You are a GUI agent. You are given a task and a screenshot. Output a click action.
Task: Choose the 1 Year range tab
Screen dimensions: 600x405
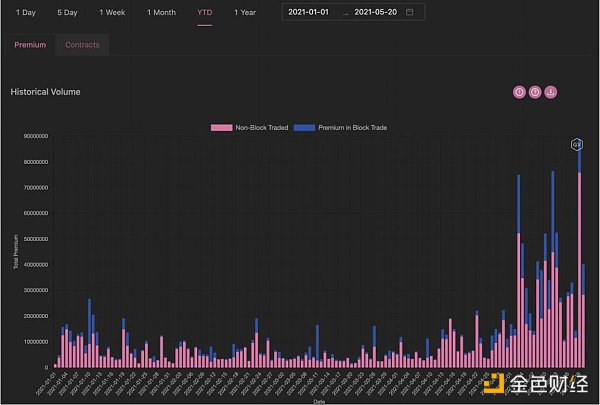245,12
